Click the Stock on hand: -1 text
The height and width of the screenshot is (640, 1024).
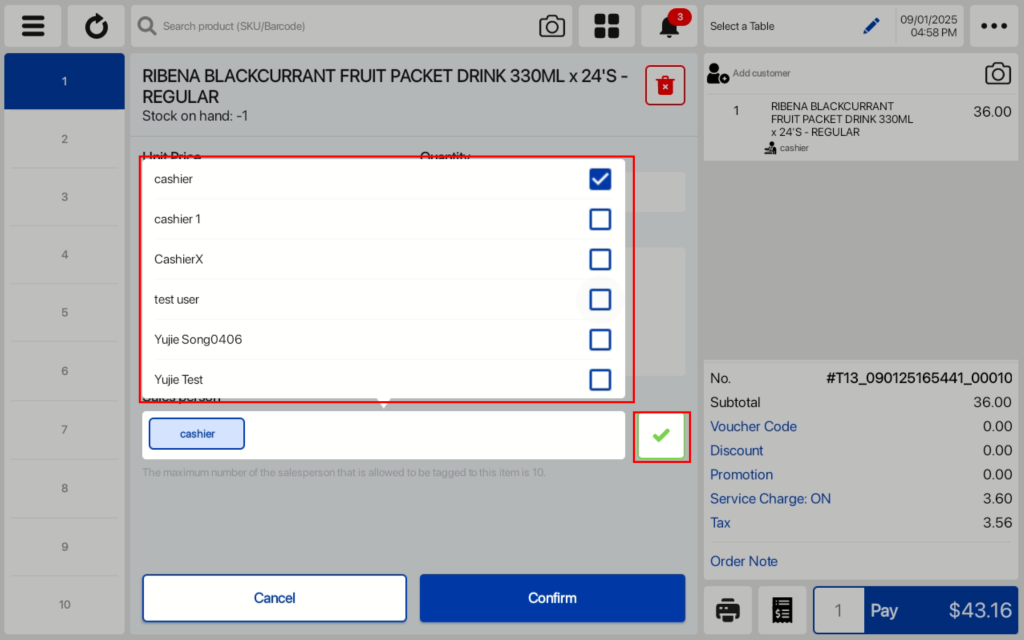pos(195,116)
